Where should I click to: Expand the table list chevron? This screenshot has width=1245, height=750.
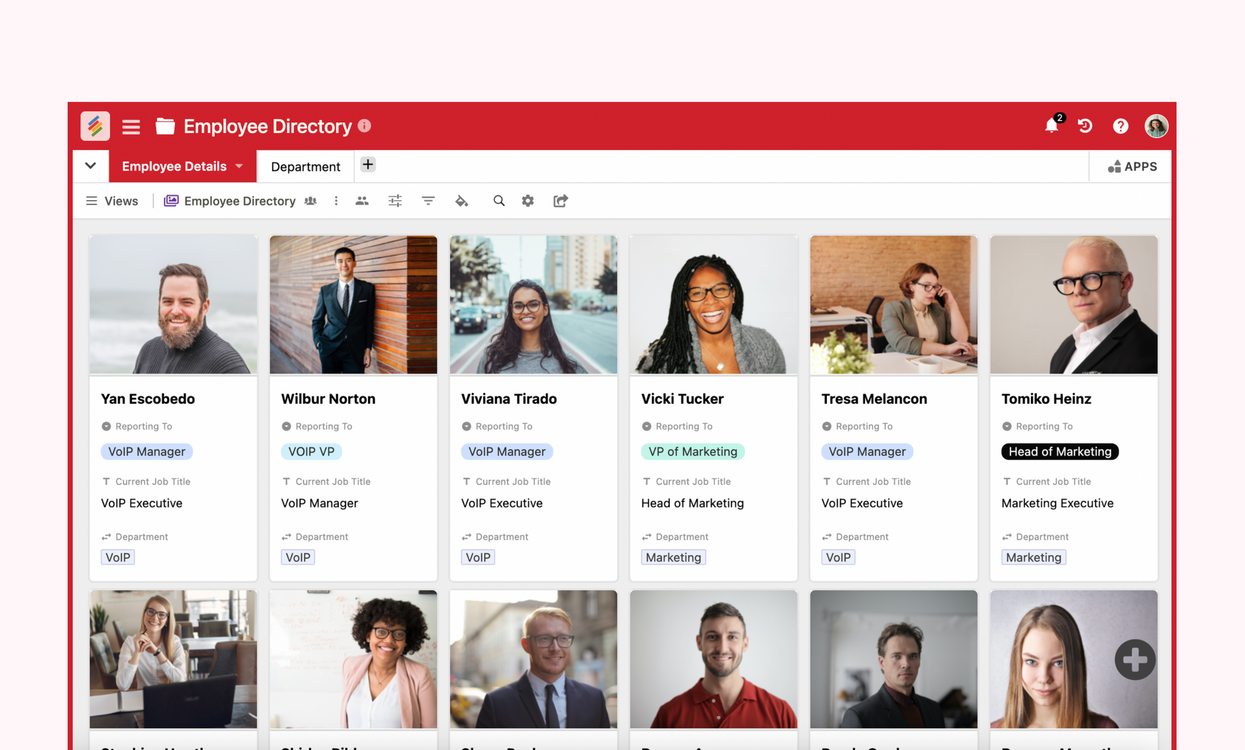pos(90,166)
